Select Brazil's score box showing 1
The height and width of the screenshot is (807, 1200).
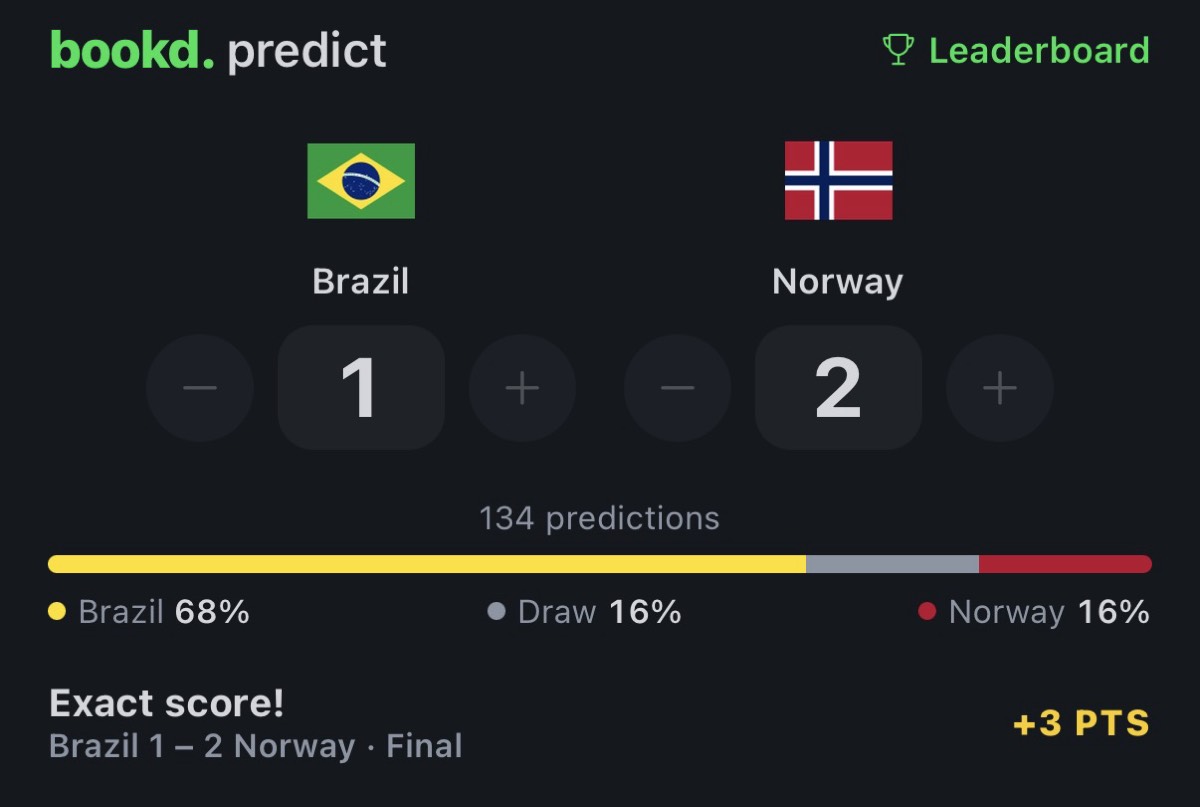[361, 388]
